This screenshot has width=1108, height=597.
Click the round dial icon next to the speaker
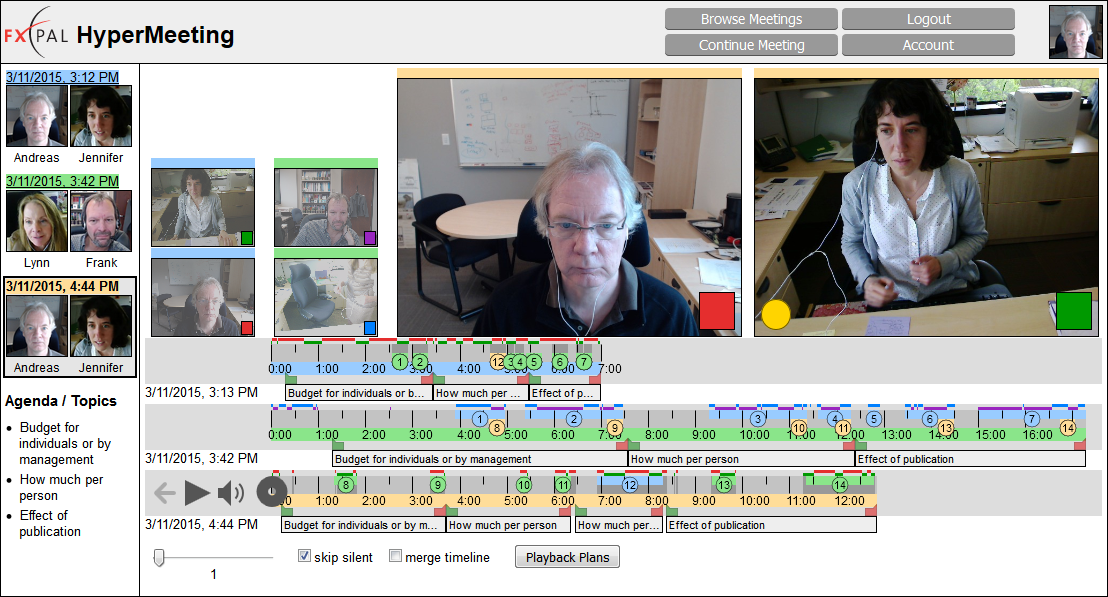pos(271,492)
